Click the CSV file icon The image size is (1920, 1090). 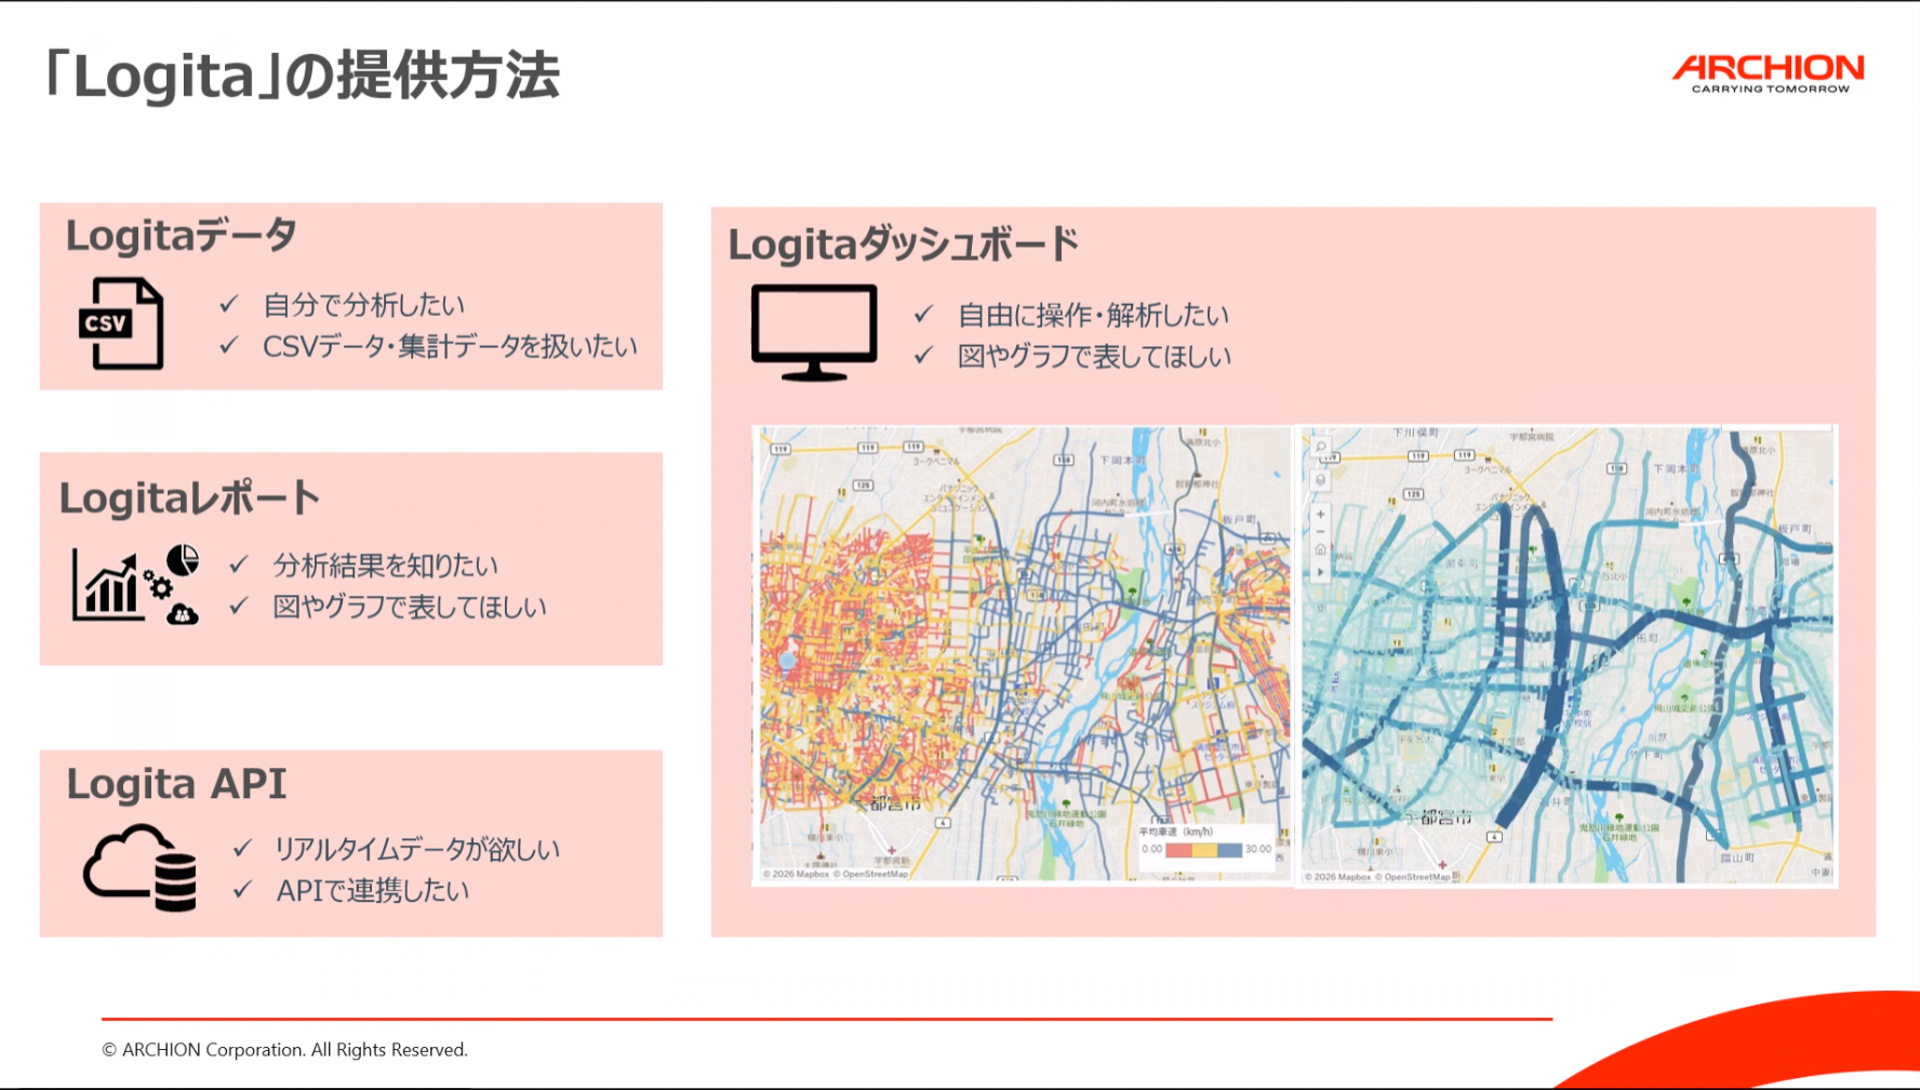point(121,323)
